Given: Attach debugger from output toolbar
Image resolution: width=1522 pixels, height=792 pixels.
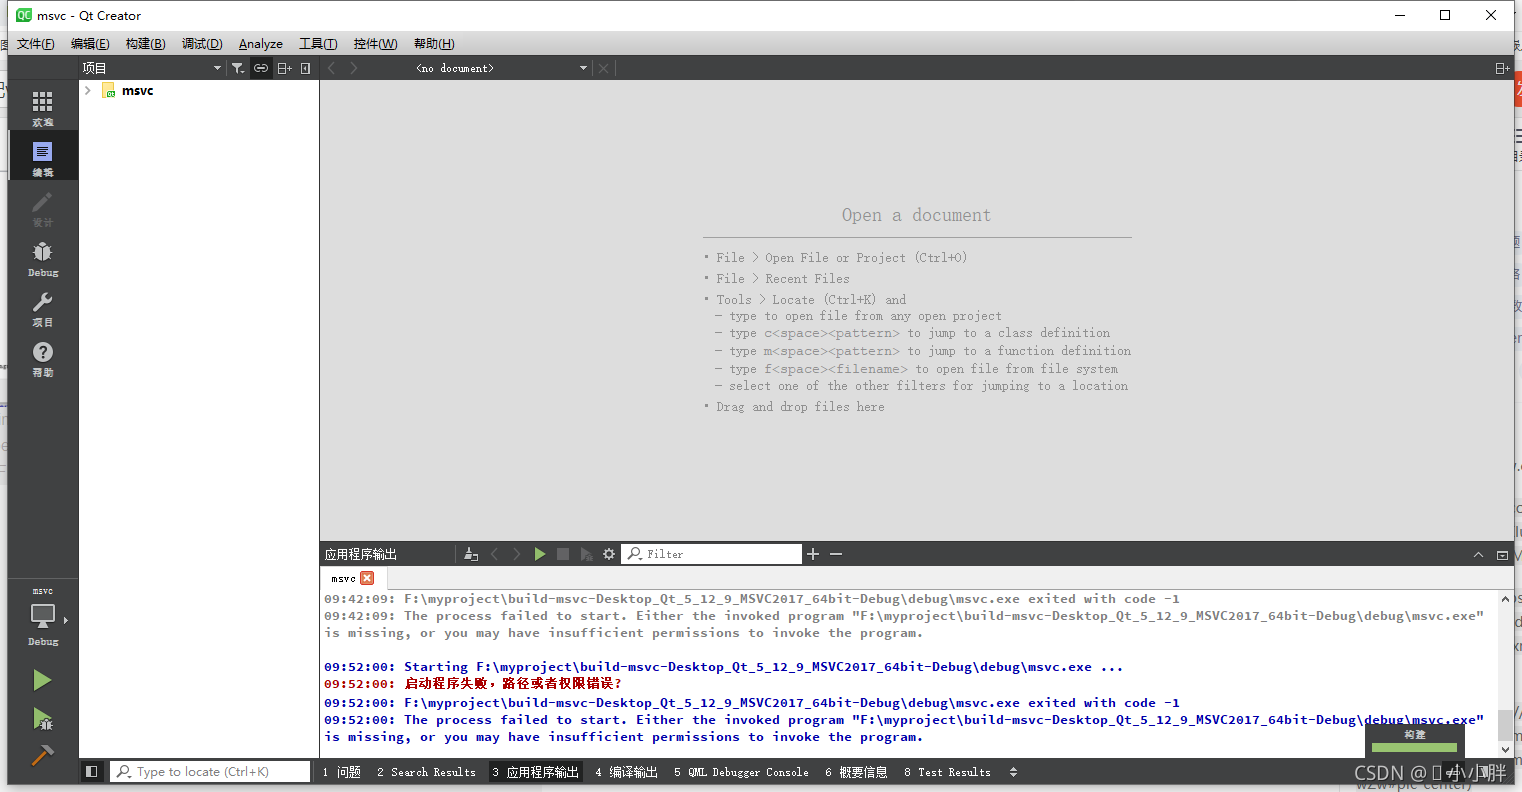Looking at the screenshot, I should (x=586, y=554).
